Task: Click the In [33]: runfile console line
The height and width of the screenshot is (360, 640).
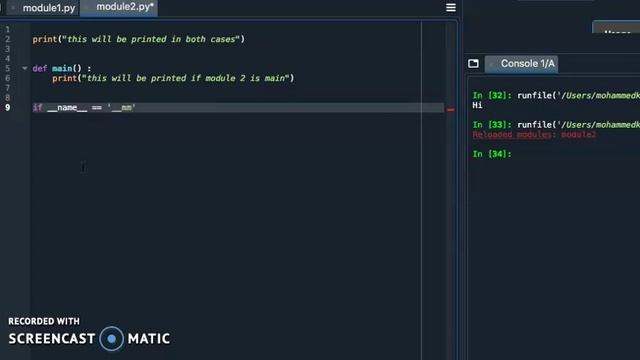Action: click(556, 125)
